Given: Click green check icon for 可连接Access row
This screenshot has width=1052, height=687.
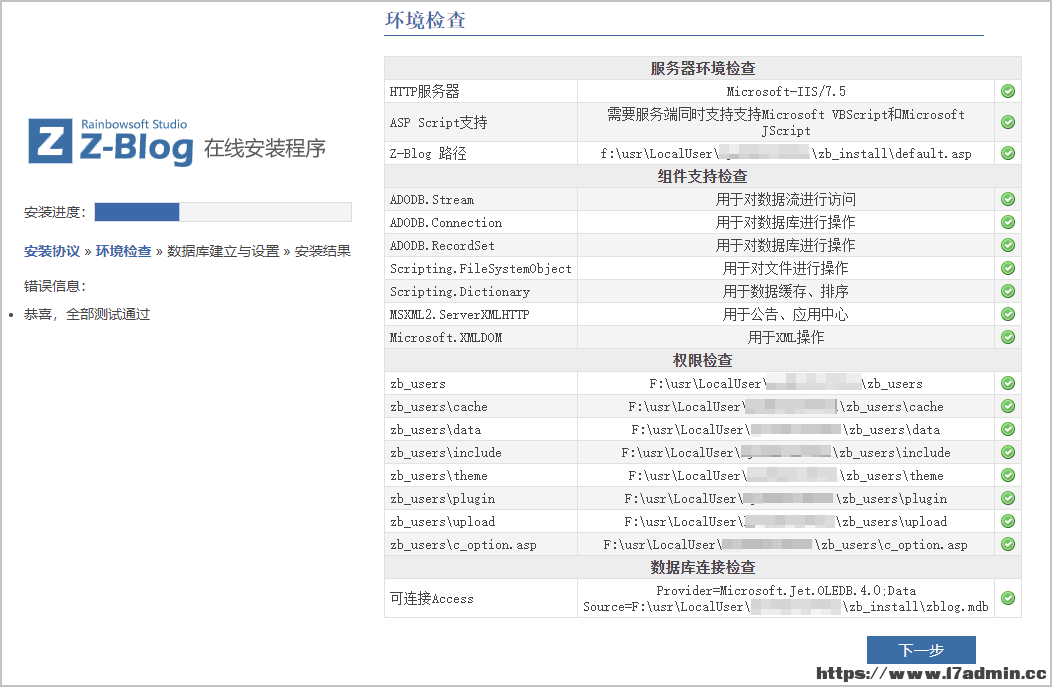Looking at the screenshot, I should [1008, 598].
